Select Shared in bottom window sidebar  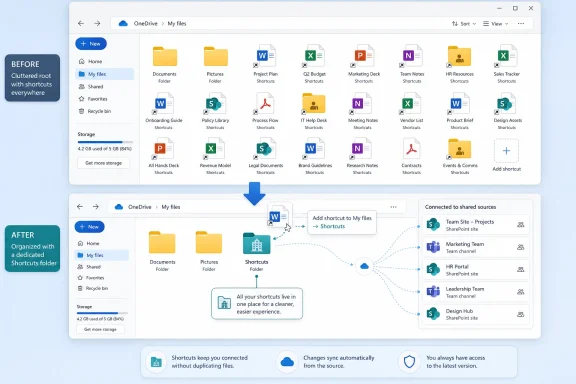101,267
